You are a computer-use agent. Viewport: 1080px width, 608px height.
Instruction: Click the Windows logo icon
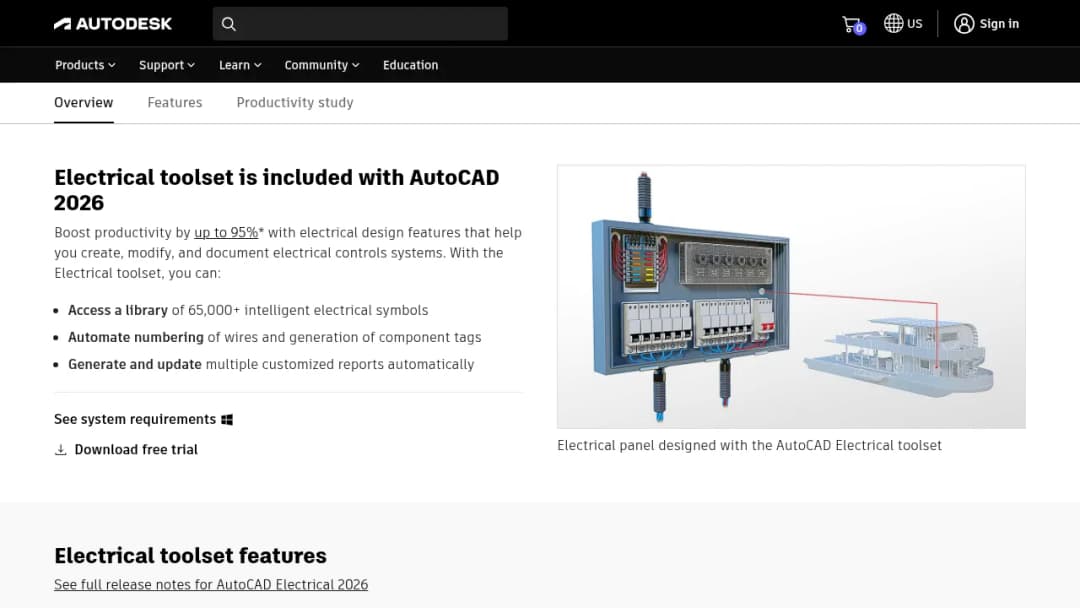(x=227, y=419)
